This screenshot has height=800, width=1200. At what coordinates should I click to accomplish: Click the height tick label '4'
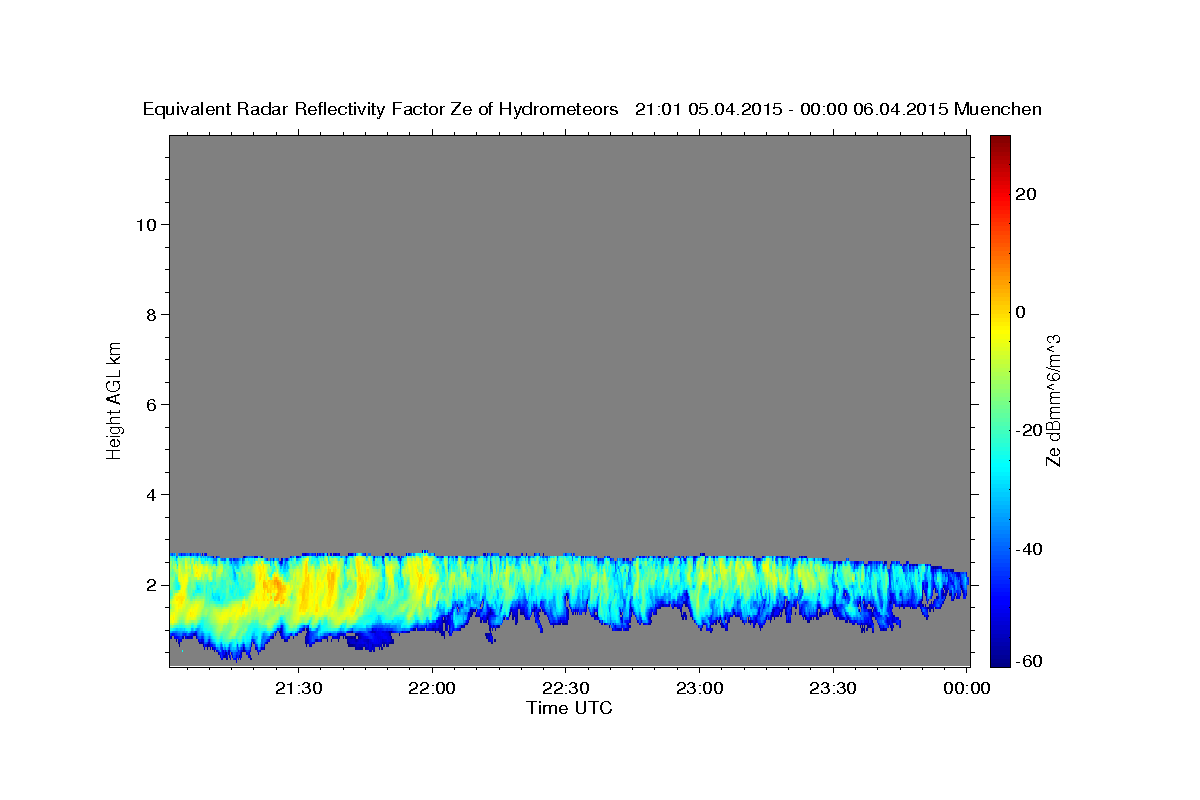(x=152, y=494)
